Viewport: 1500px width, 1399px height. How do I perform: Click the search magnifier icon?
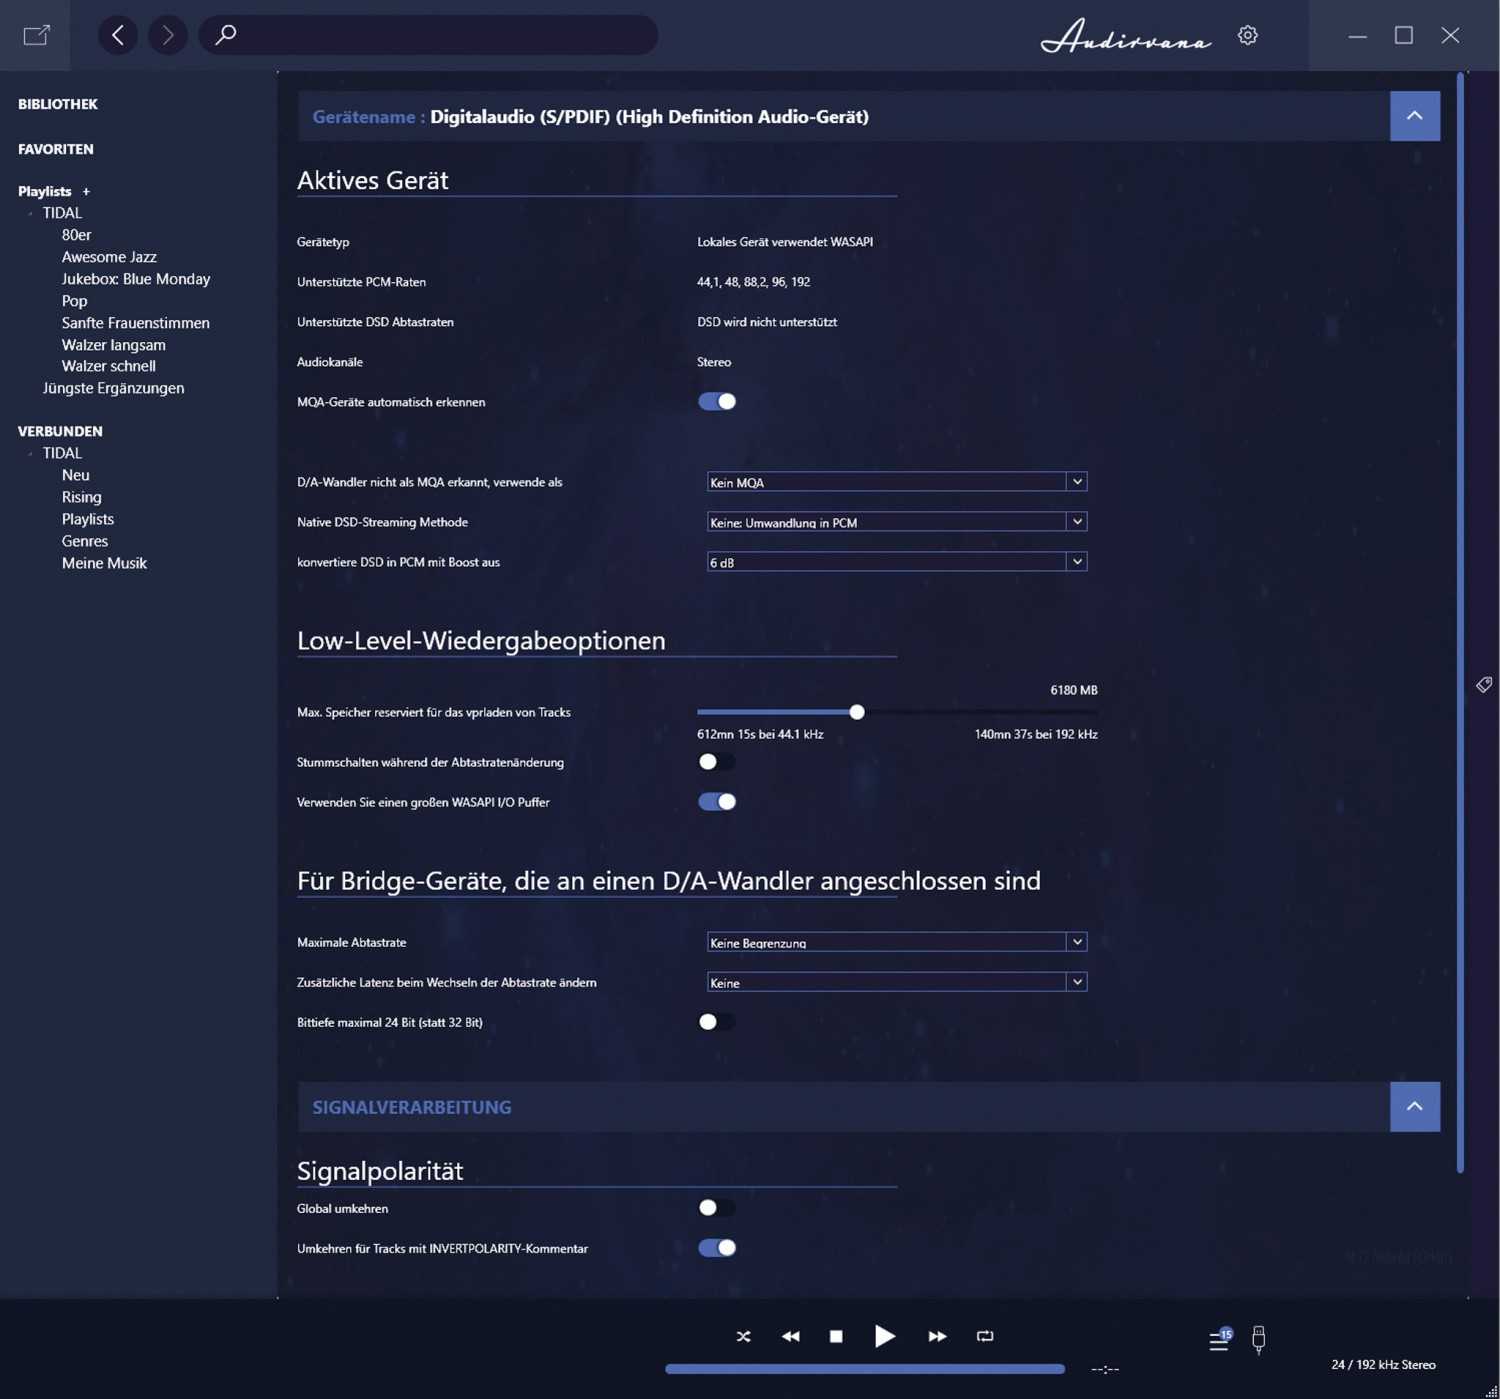pyautogui.click(x=226, y=35)
